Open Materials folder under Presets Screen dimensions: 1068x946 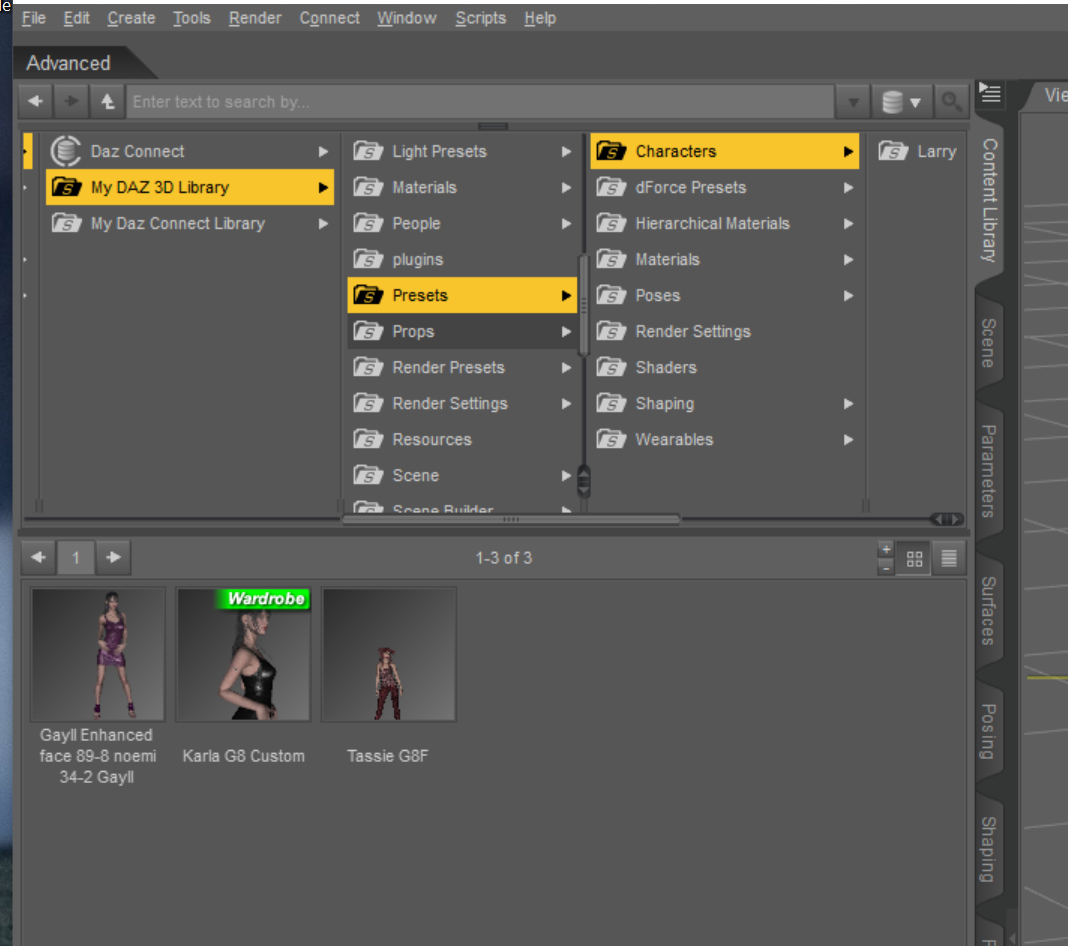coord(724,259)
